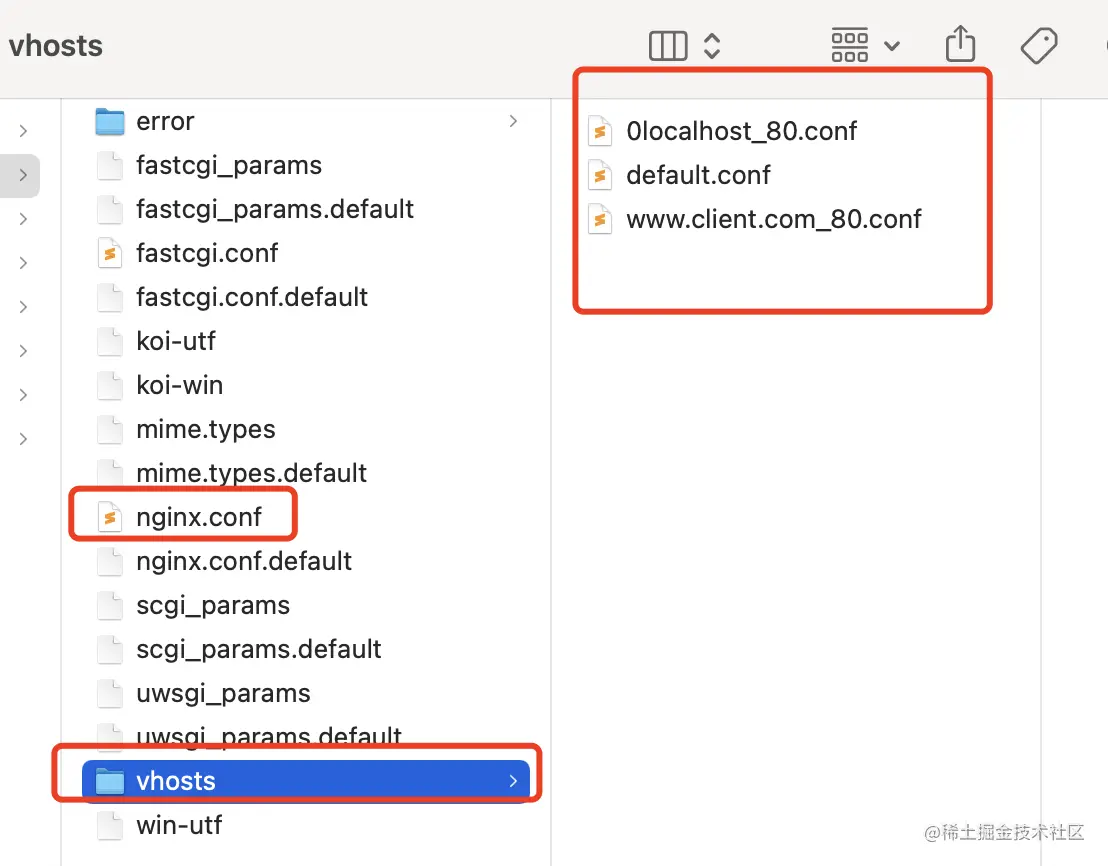Select scgi_params.default file

click(x=259, y=649)
